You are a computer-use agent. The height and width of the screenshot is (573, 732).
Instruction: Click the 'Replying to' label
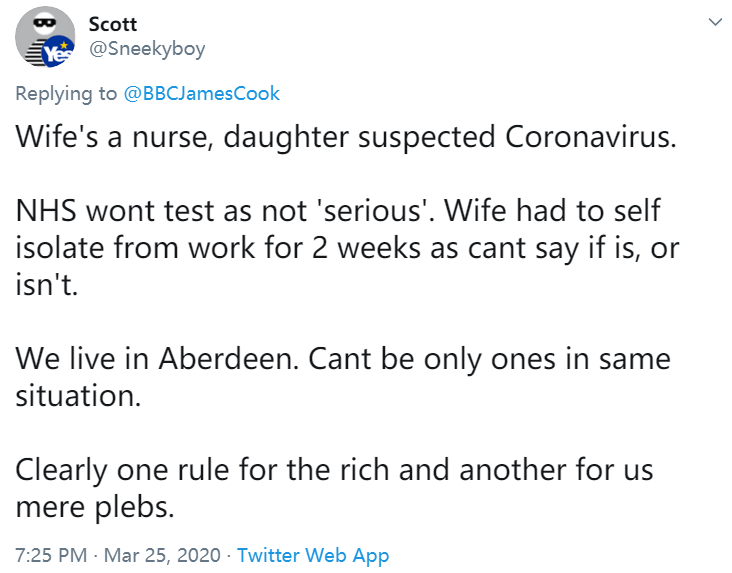click(66, 93)
